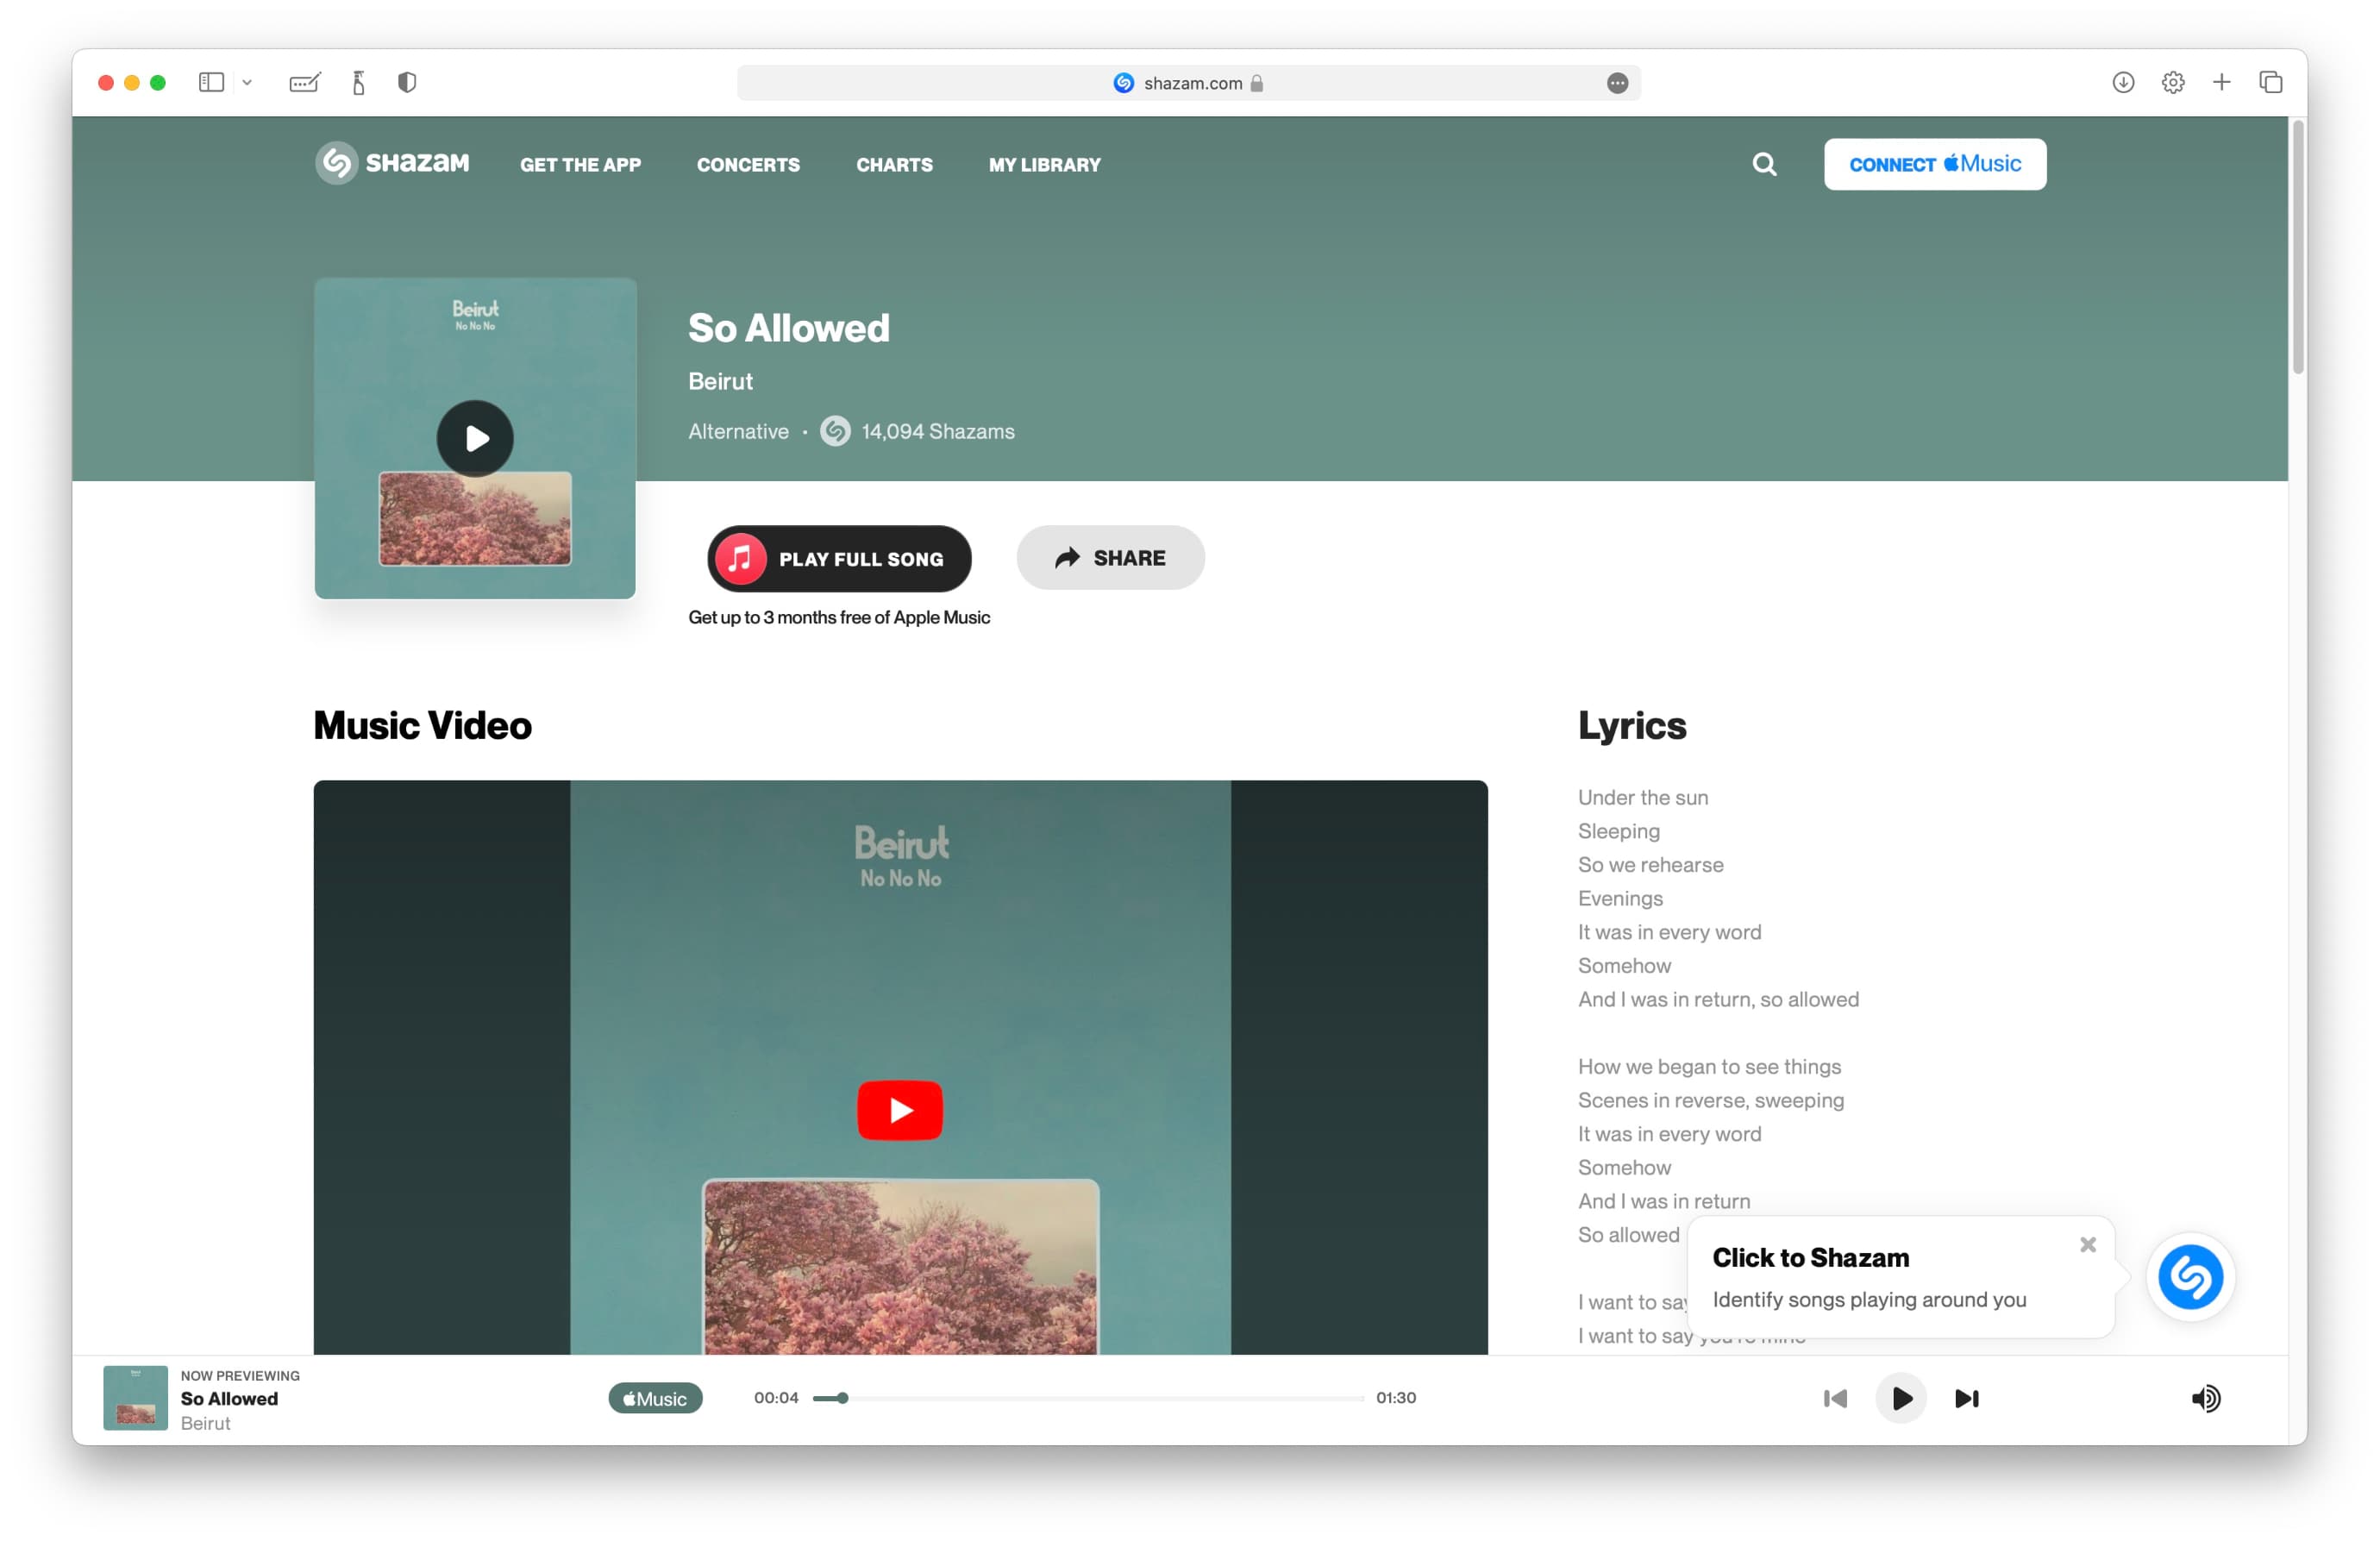The image size is (2380, 1541).
Task: Click the lyric 'So we rehearse'
Action: pos(1650,864)
